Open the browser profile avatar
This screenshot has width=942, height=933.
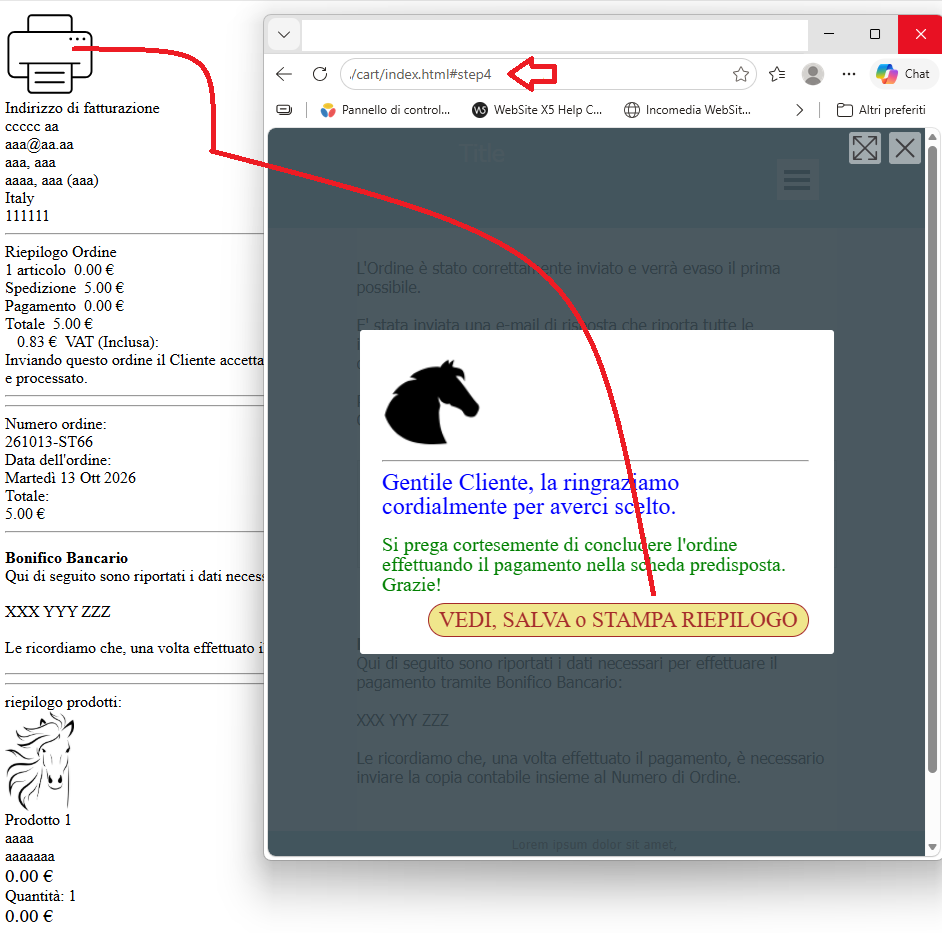pyautogui.click(x=813, y=74)
